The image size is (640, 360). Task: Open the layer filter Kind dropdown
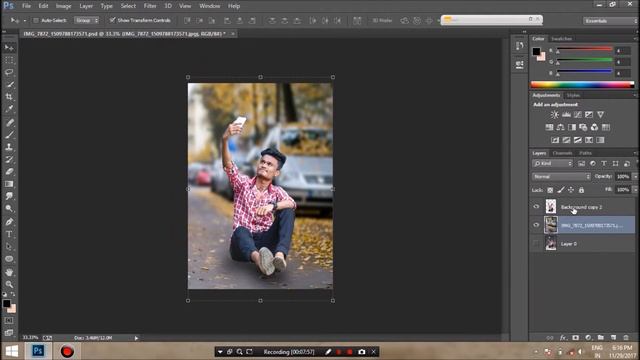pos(553,164)
